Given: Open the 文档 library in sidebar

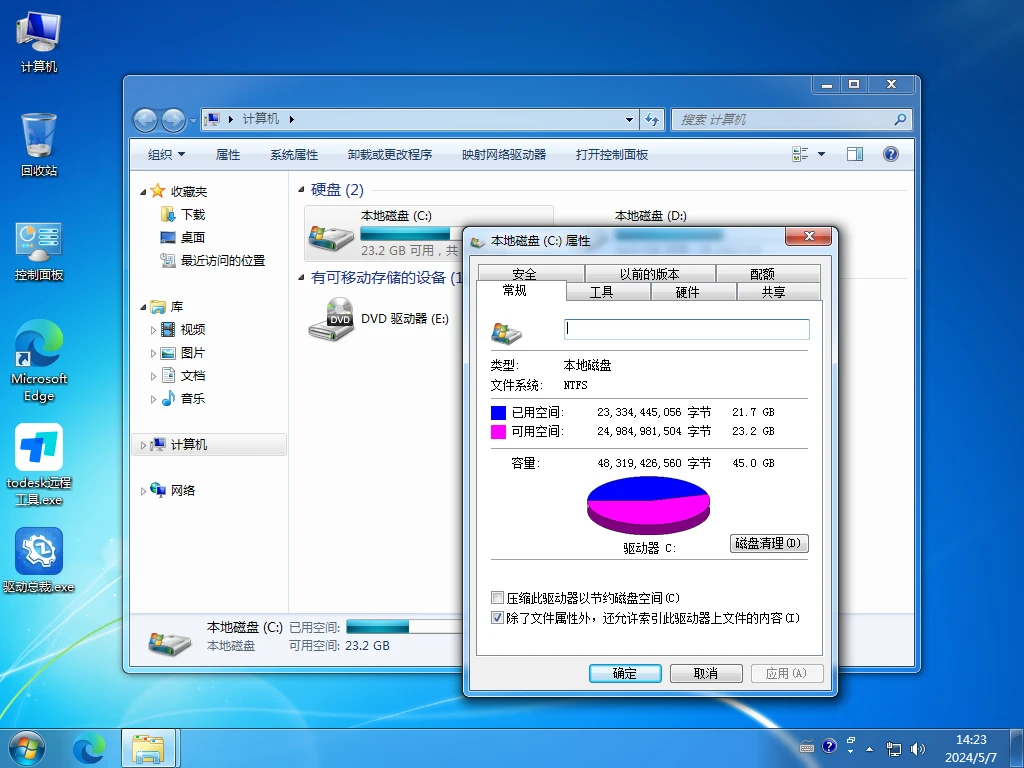Looking at the screenshot, I should tap(193, 376).
